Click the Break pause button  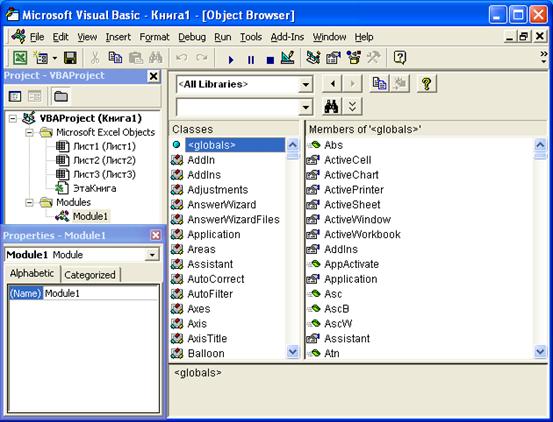coord(251,60)
